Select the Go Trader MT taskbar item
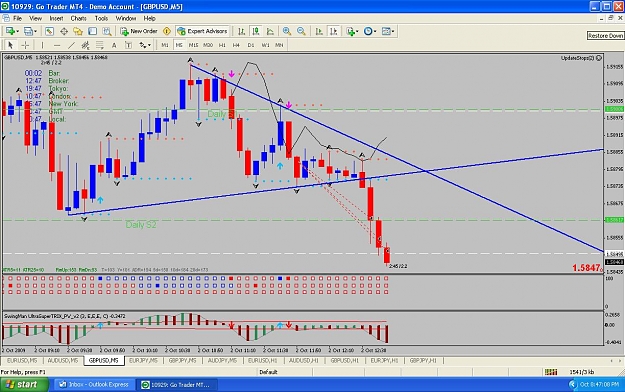625x392 pixels. (x=177, y=384)
